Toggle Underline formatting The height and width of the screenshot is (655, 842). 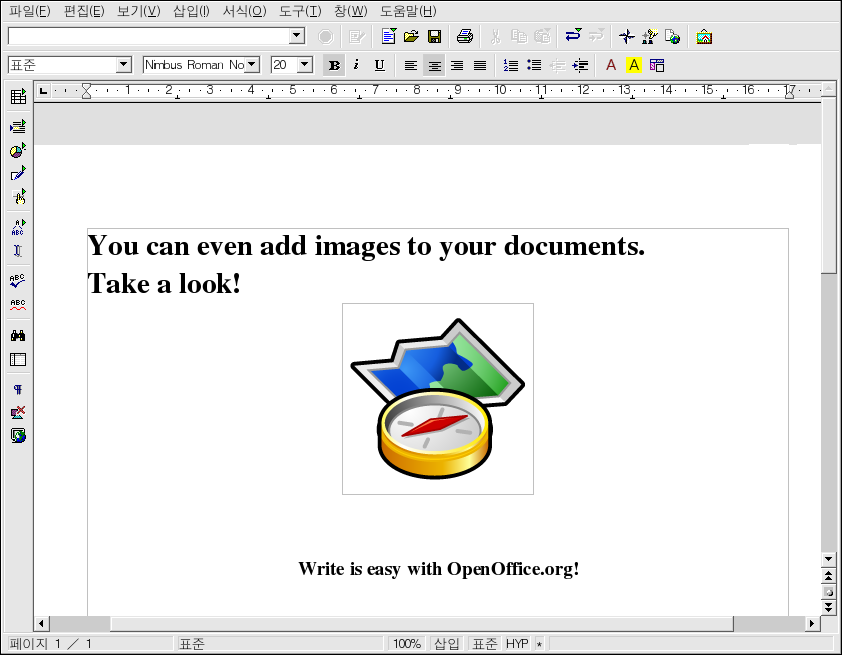(x=379, y=65)
